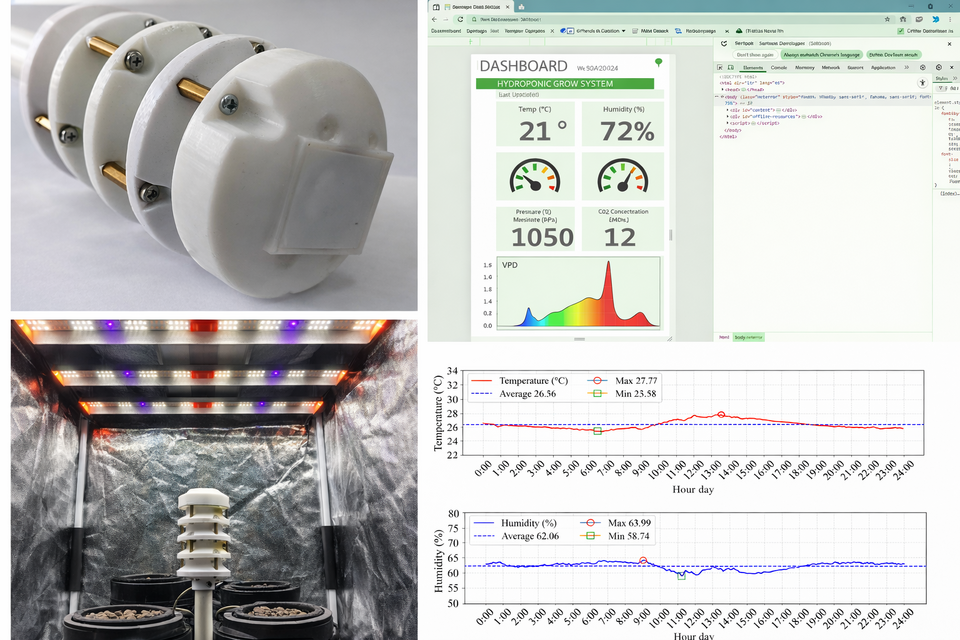Click the humidity gauge dial
The width and height of the screenshot is (960, 640).
coord(623,176)
